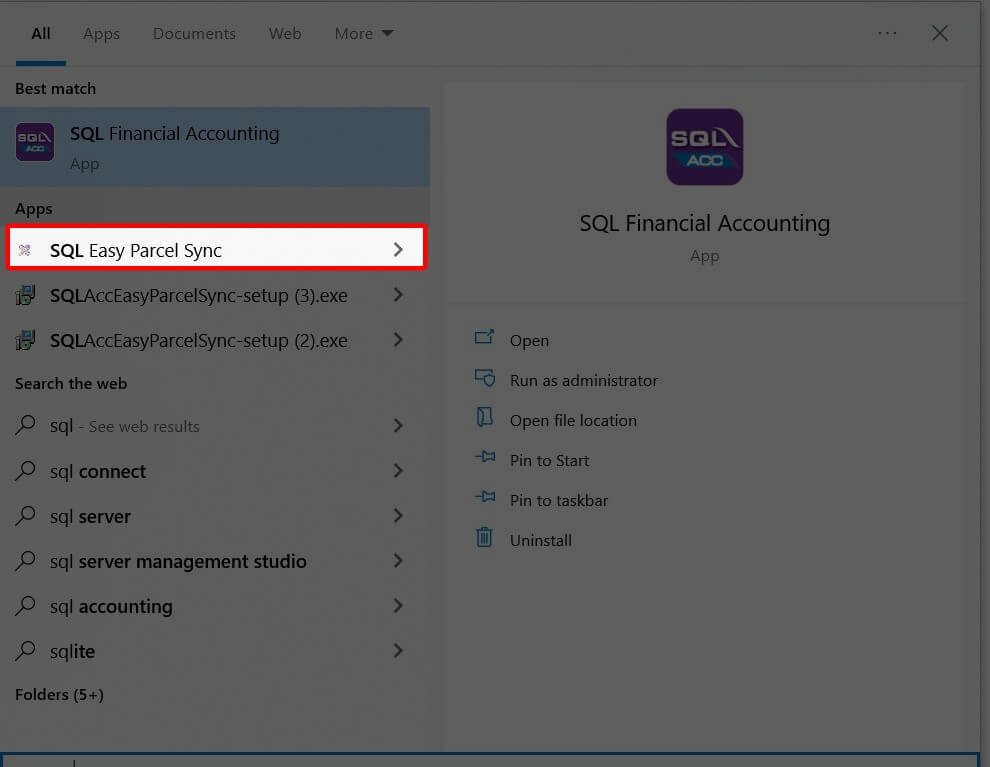
Task: Click the Run as administrator shield icon
Action: (x=484, y=378)
